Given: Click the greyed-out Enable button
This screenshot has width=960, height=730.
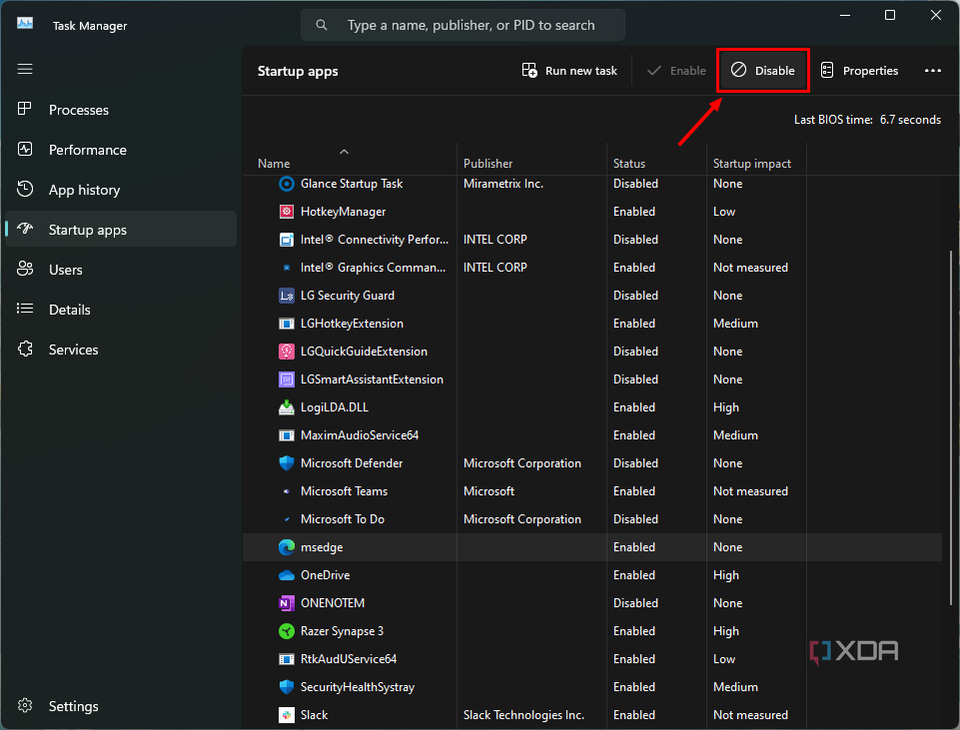Looking at the screenshot, I should click(676, 70).
